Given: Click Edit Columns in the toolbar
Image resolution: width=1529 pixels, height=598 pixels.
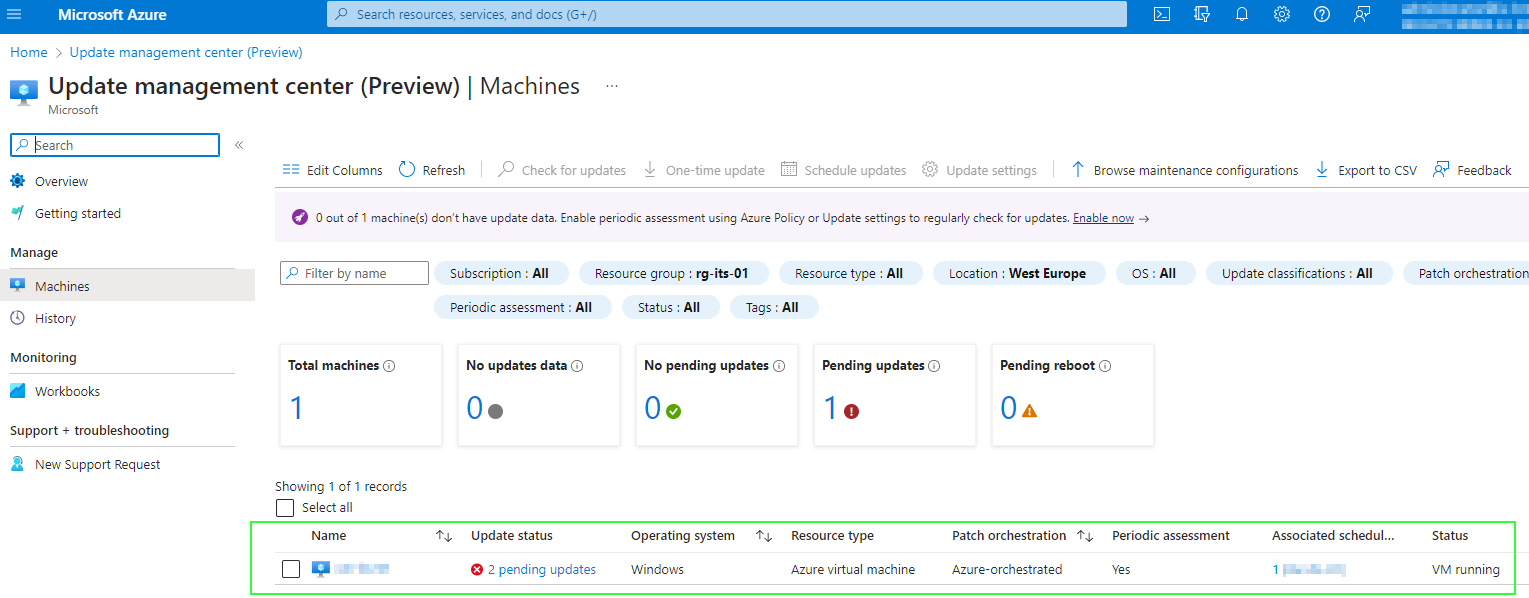Looking at the screenshot, I should pos(333,170).
